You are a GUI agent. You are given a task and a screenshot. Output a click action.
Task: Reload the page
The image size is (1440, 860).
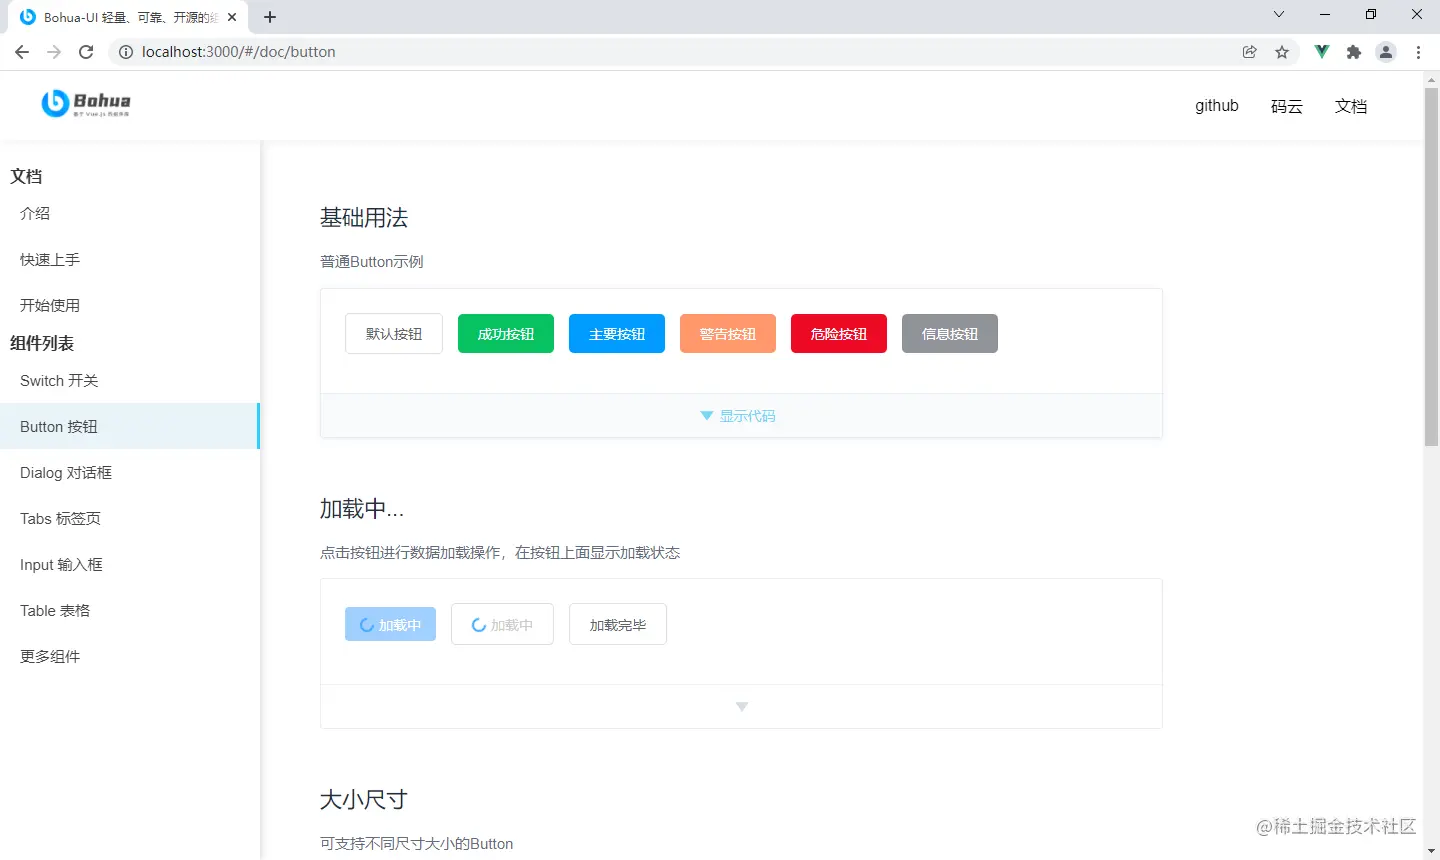(86, 52)
